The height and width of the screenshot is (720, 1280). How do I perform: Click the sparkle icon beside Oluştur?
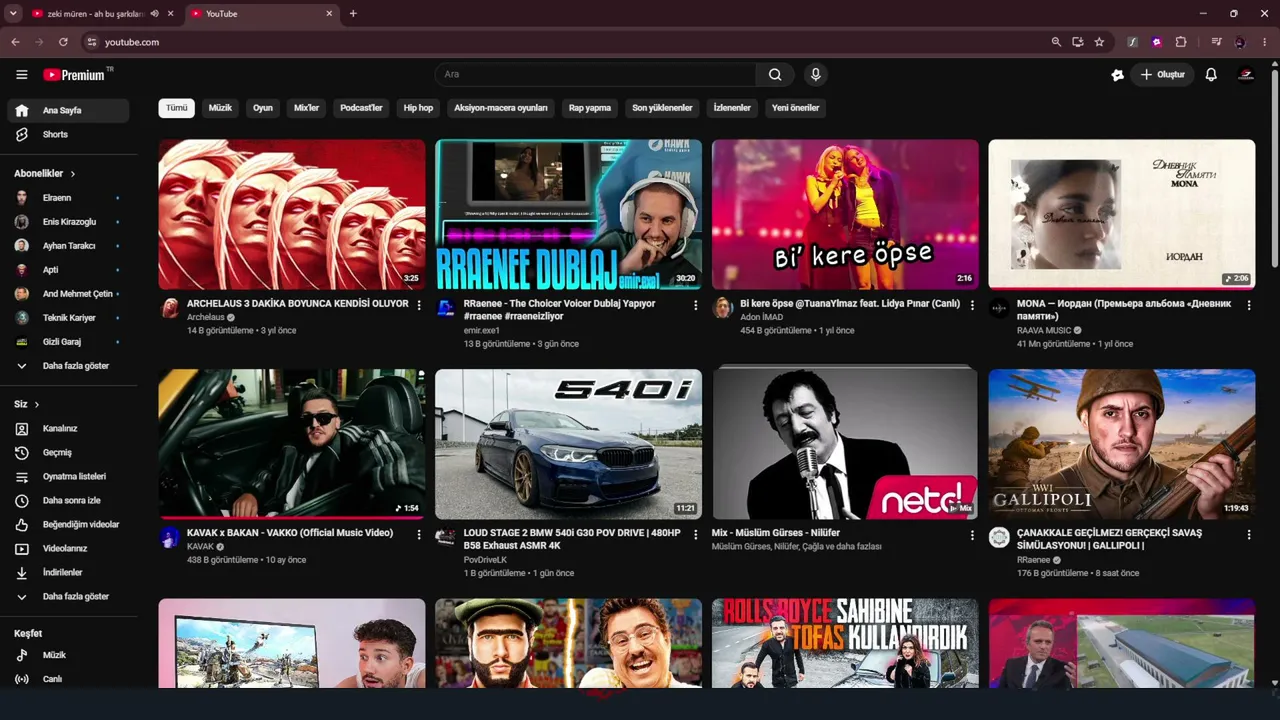pyautogui.click(x=1117, y=74)
